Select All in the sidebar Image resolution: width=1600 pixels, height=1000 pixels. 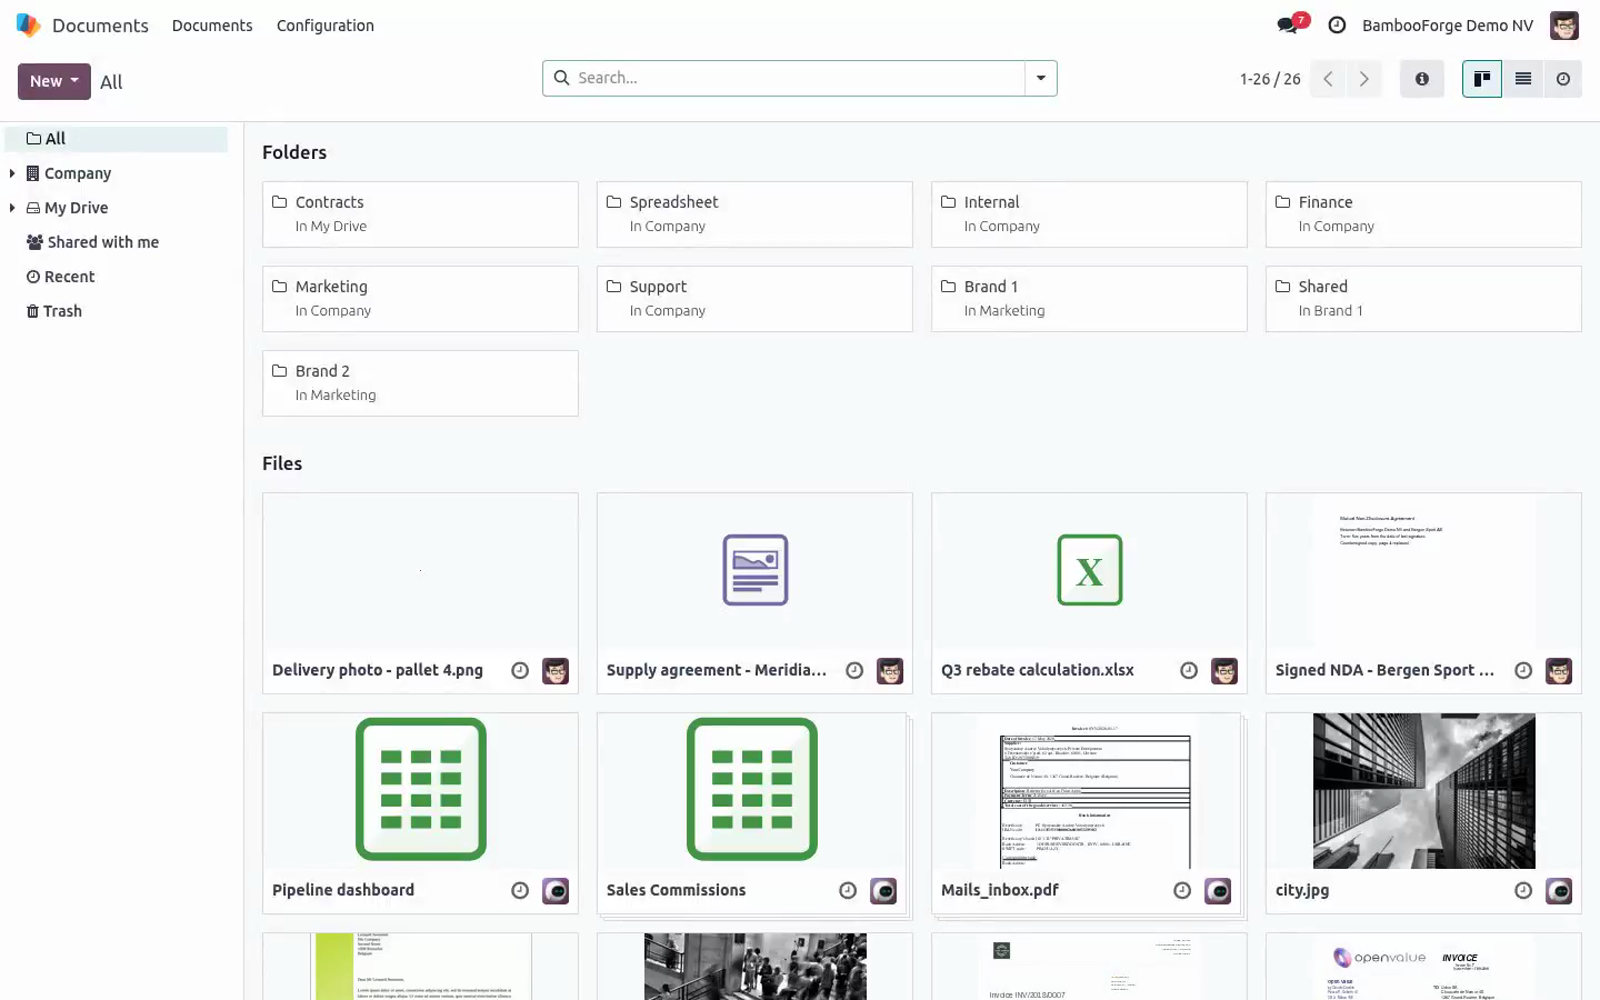tap(116, 139)
